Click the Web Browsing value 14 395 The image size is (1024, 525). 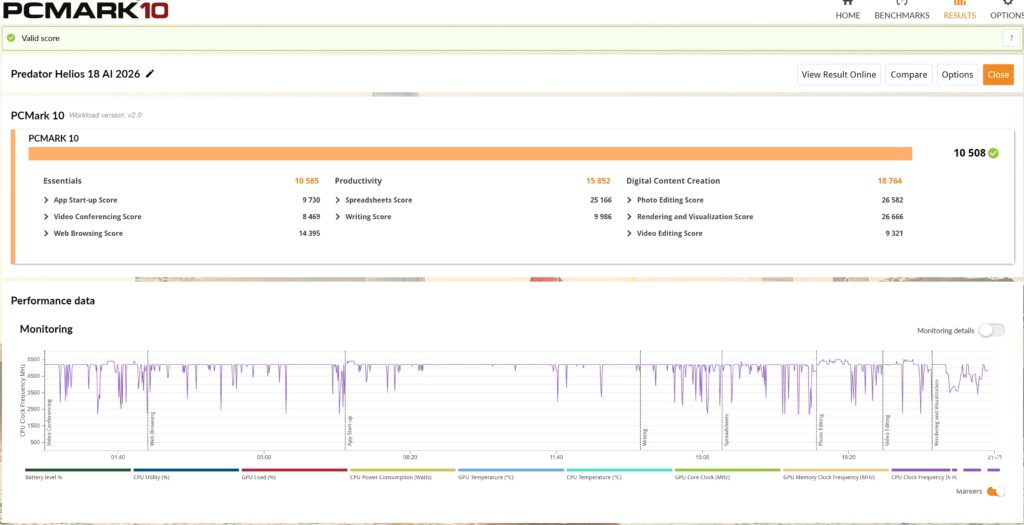pyautogui.click(x=309, y=233)
